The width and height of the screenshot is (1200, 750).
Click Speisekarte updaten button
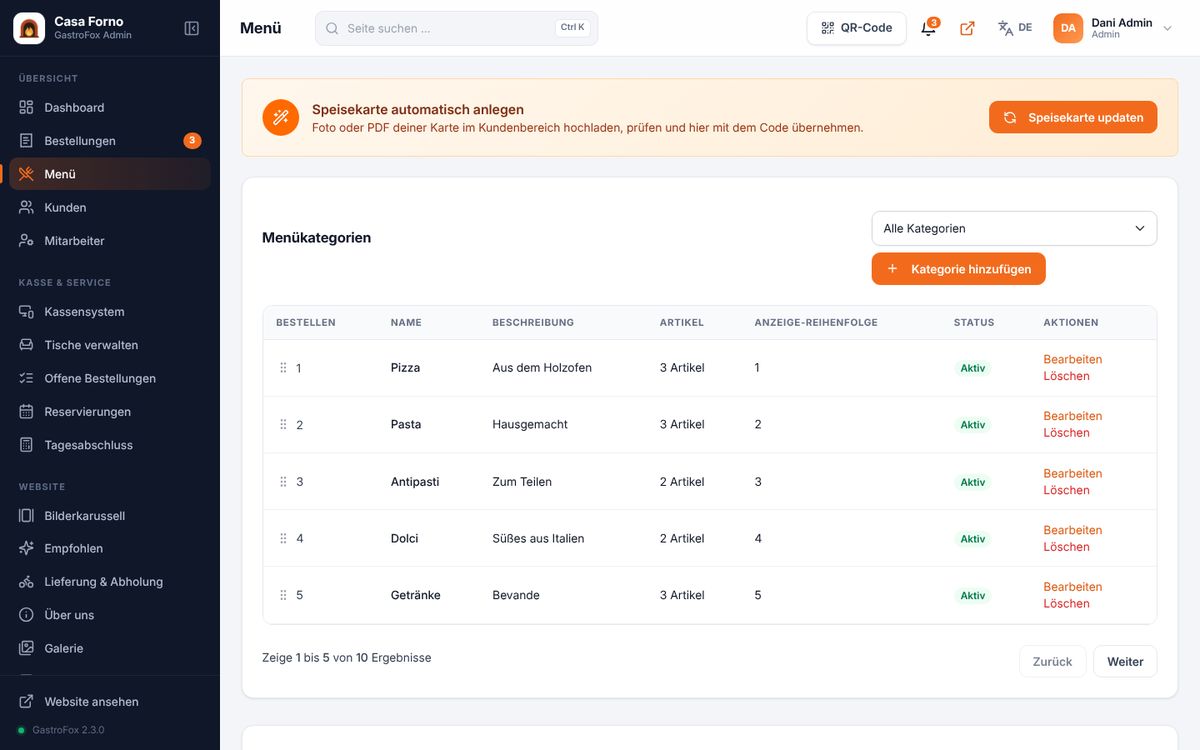pos(1073,117)
